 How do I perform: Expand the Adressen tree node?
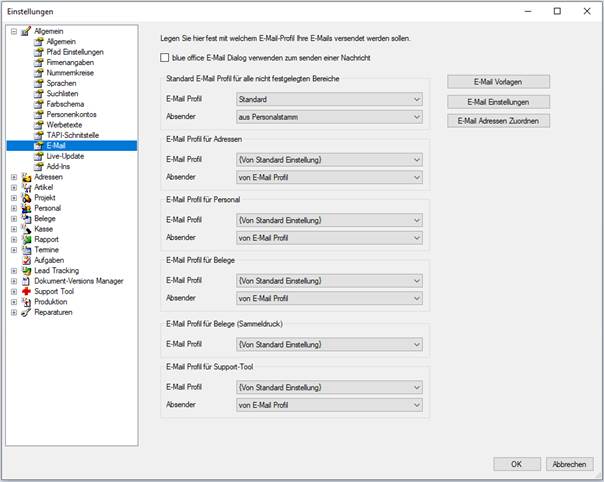[x=14, y=177]
